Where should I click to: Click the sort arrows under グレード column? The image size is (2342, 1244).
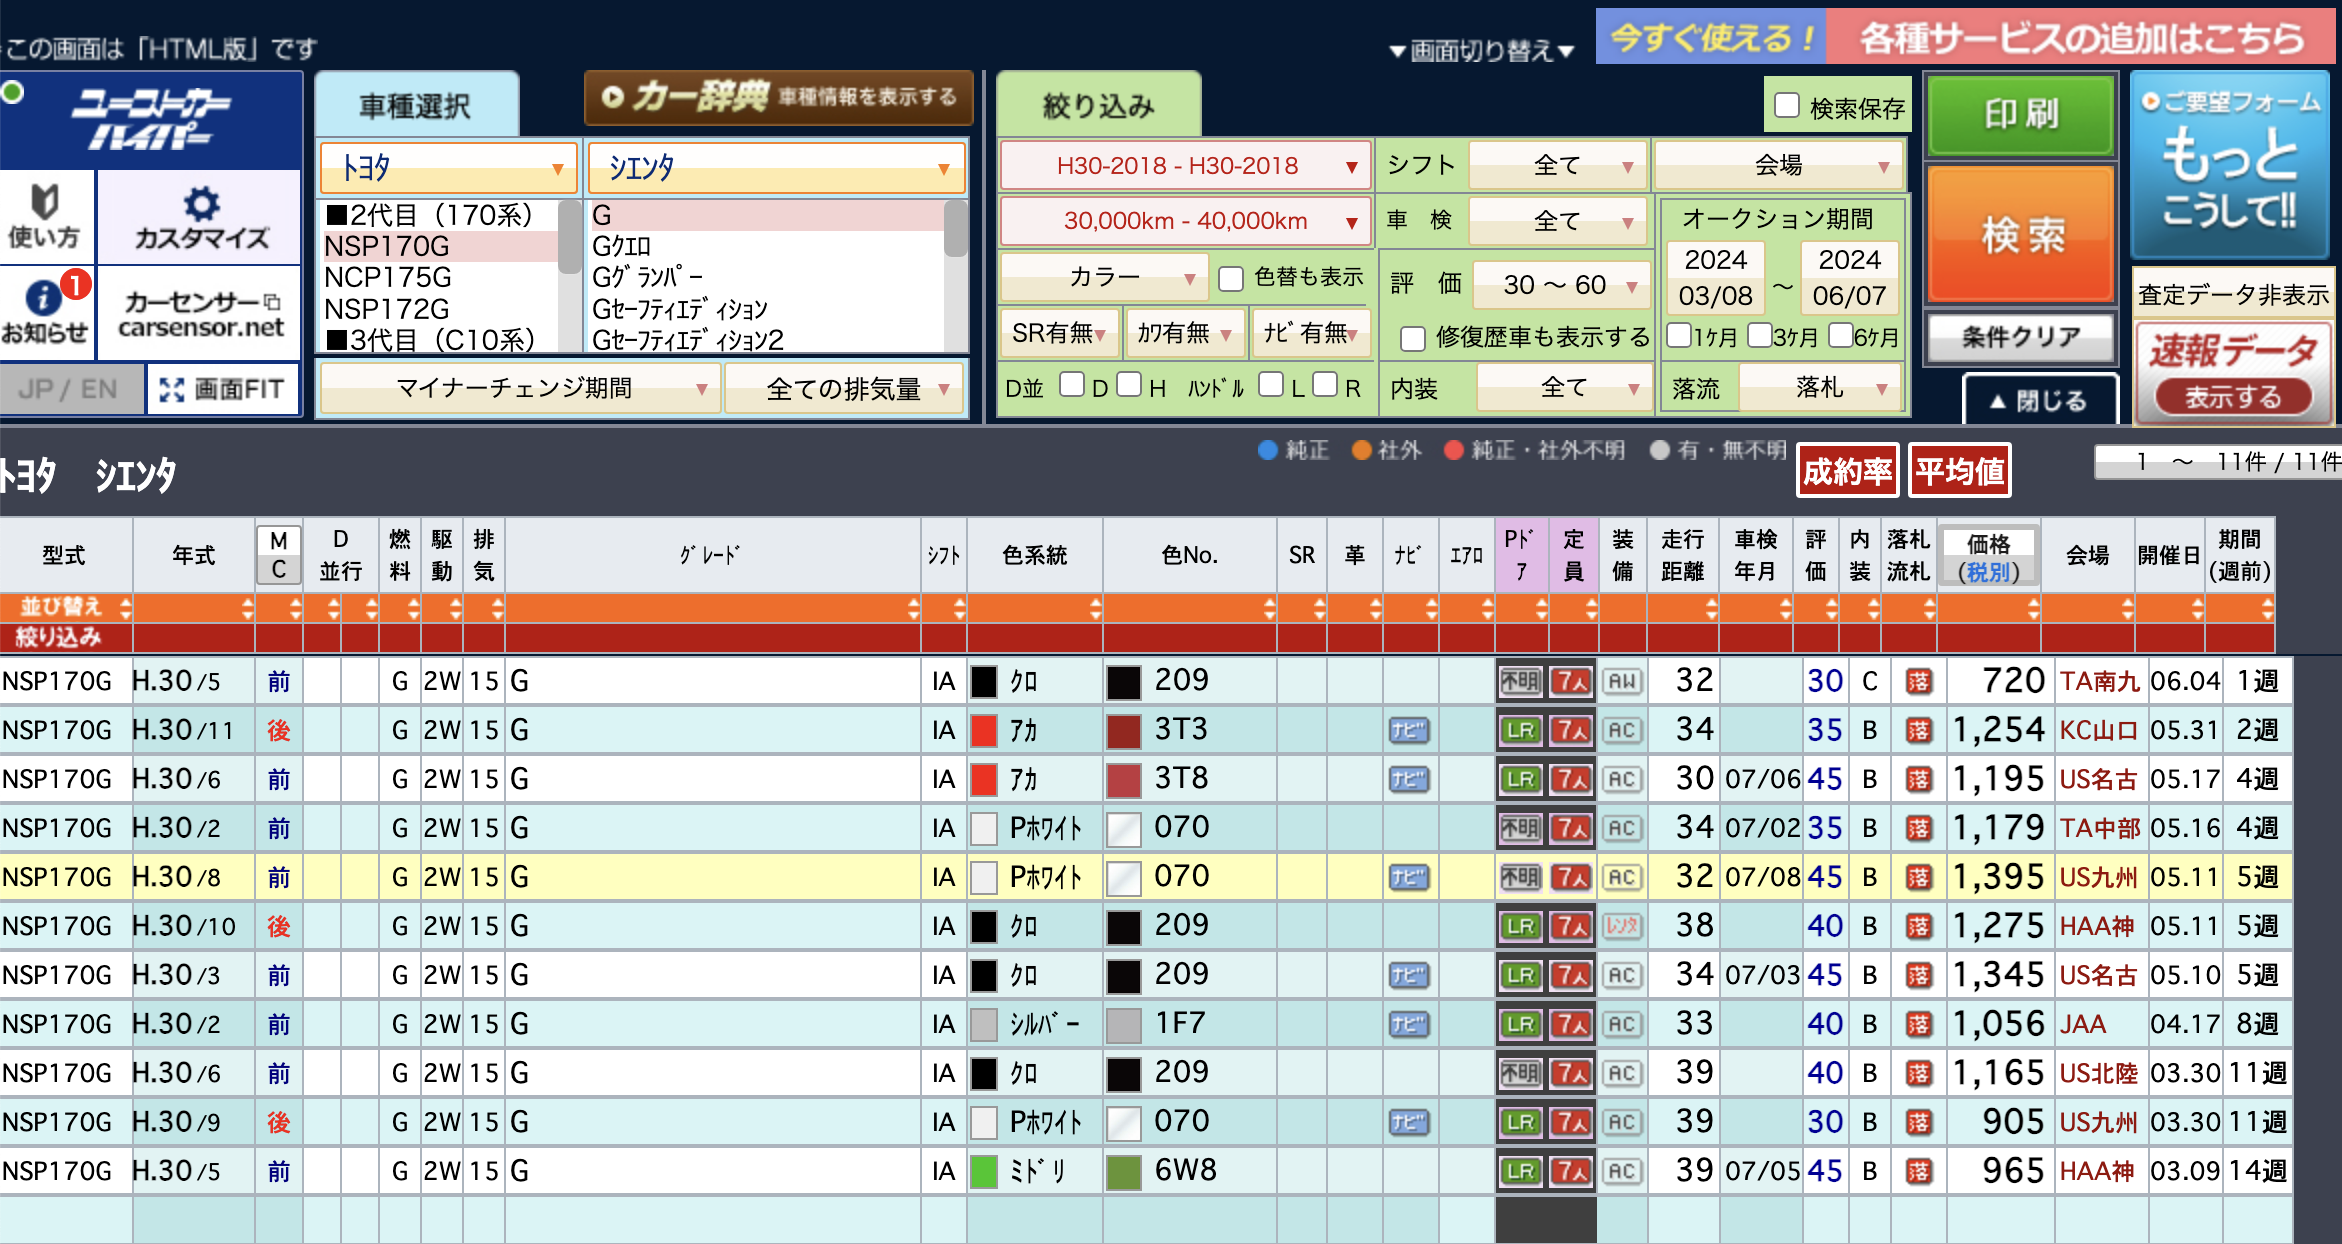(913, 608)
